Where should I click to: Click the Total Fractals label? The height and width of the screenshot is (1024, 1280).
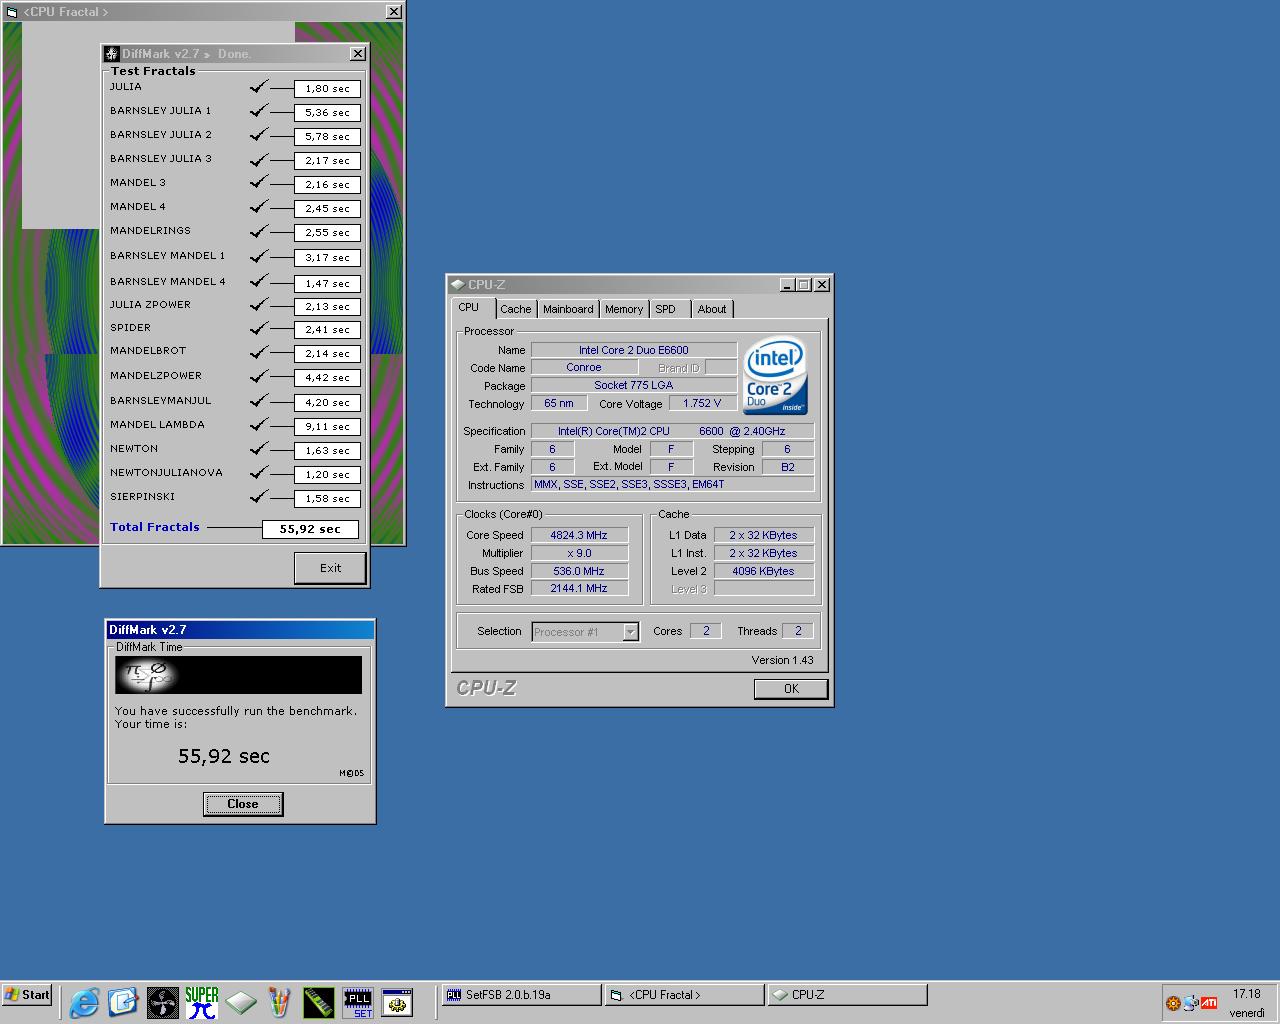(x=155, y=527)
